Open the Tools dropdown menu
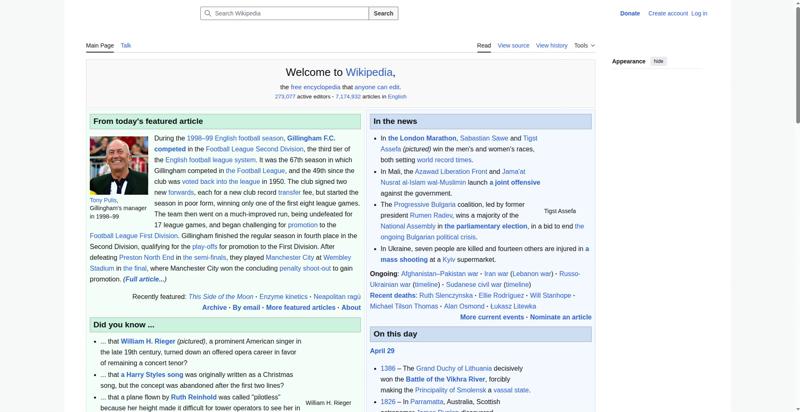The width and height of the screenshot is (800, 412). pyautogui.click(x=584, y=45)
